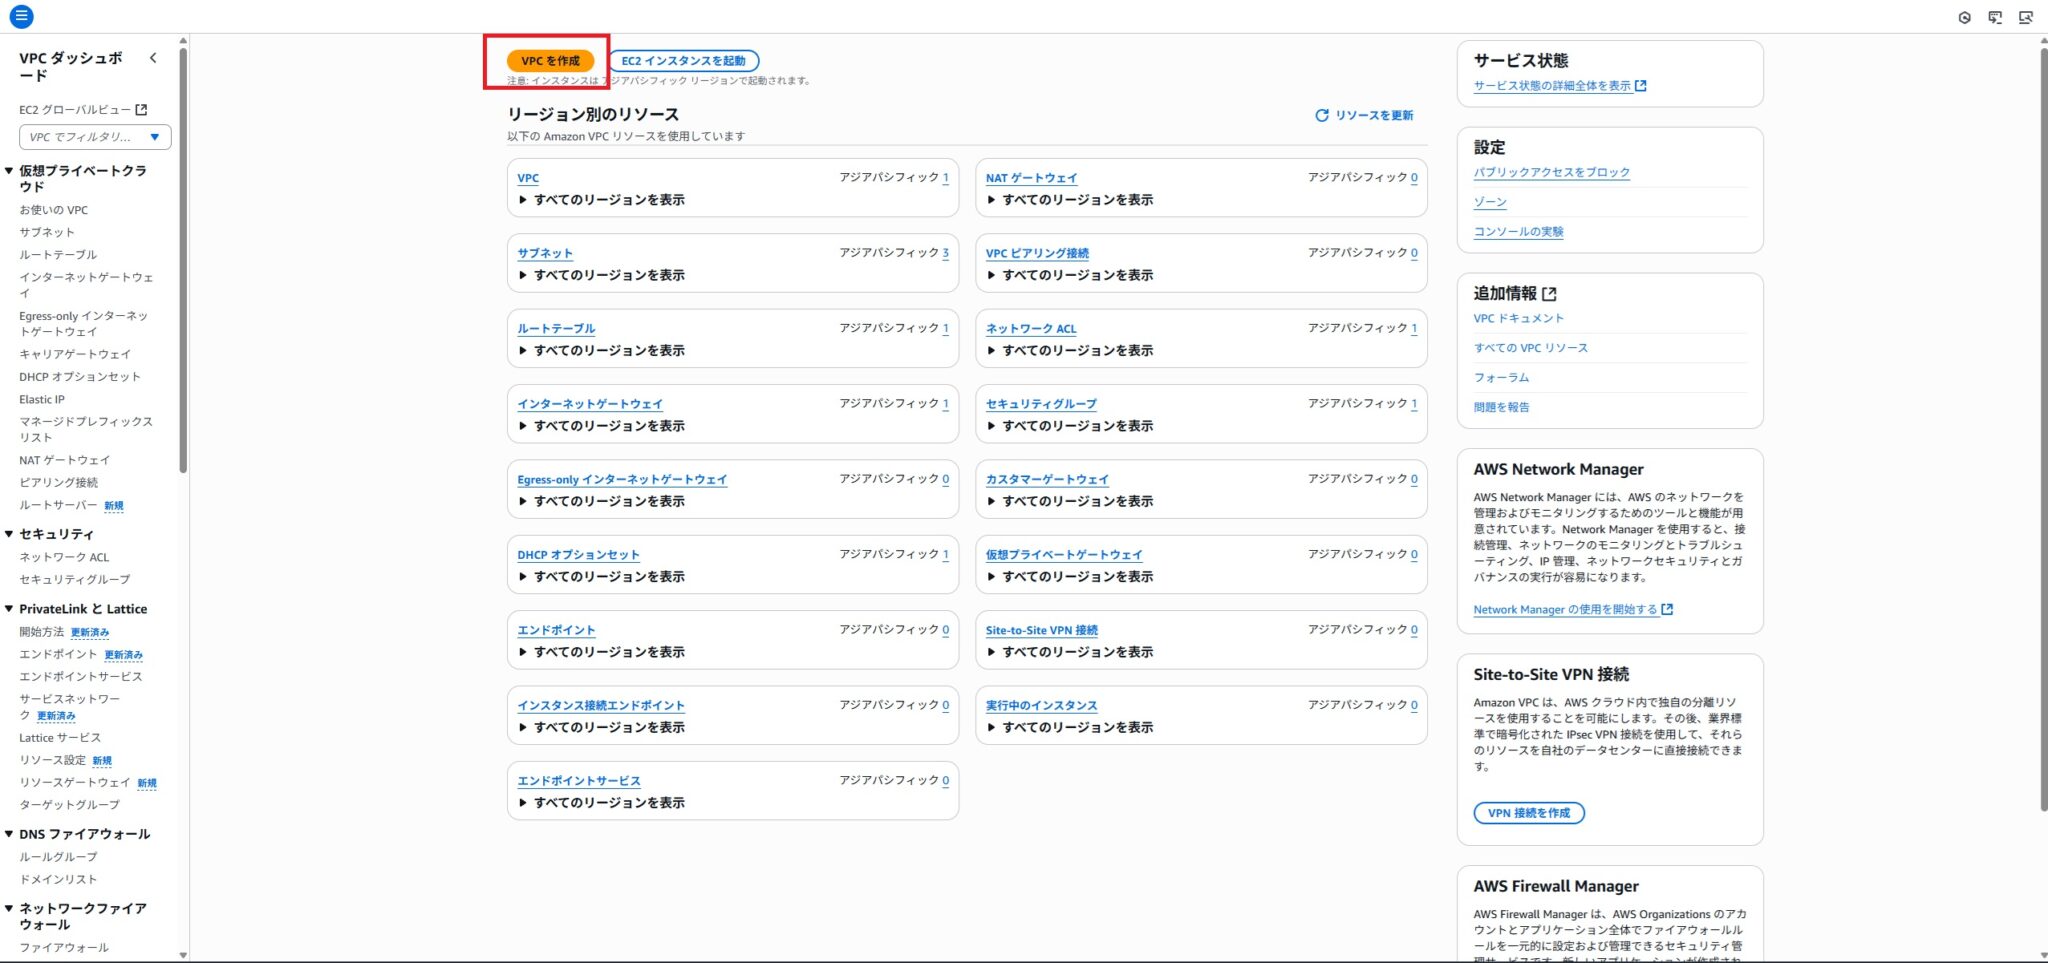The height and width of the screenshot is (963, 2048).
Task: Select DHCP オプションセット in the sidebar
Action: [80, 377]
